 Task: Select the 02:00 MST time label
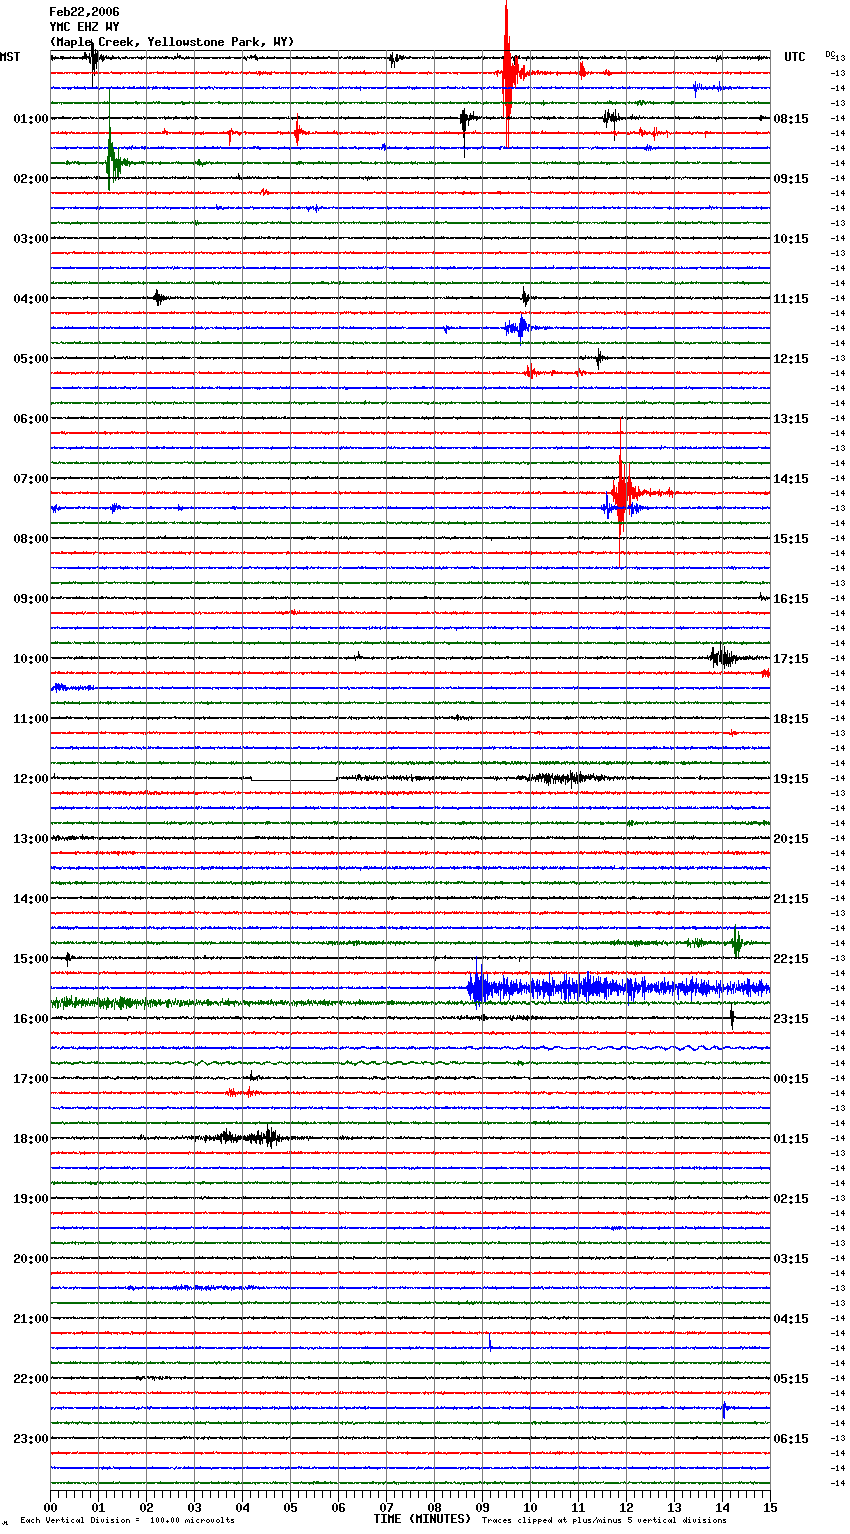[x=31, y=179]
